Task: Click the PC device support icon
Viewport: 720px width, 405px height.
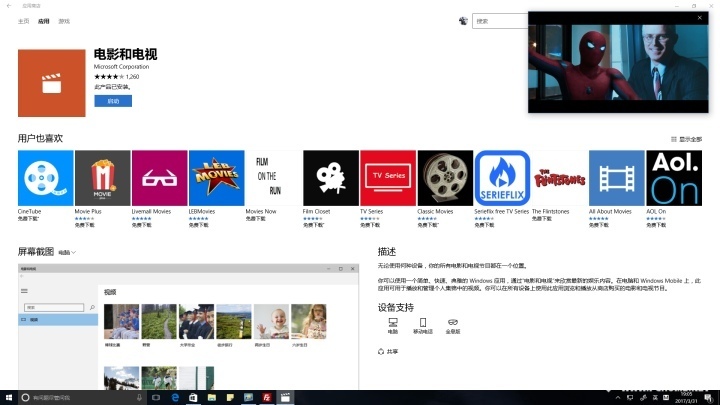Action: pyautogui.click(x=393, y=326)
